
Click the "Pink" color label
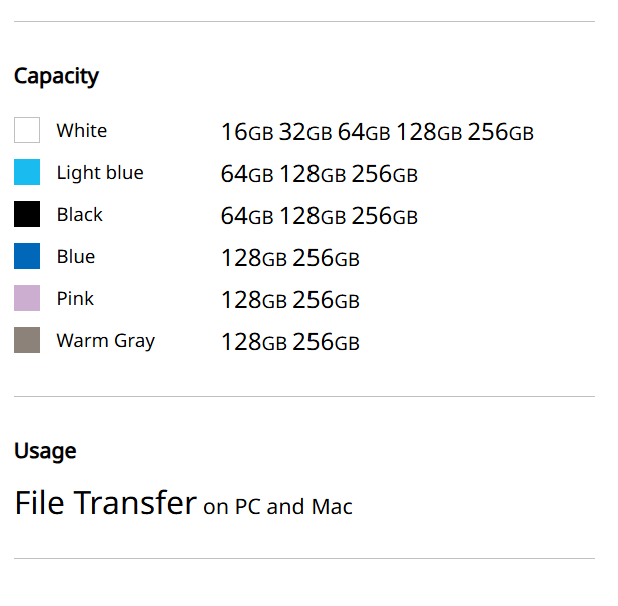click(x=76, y=299)
